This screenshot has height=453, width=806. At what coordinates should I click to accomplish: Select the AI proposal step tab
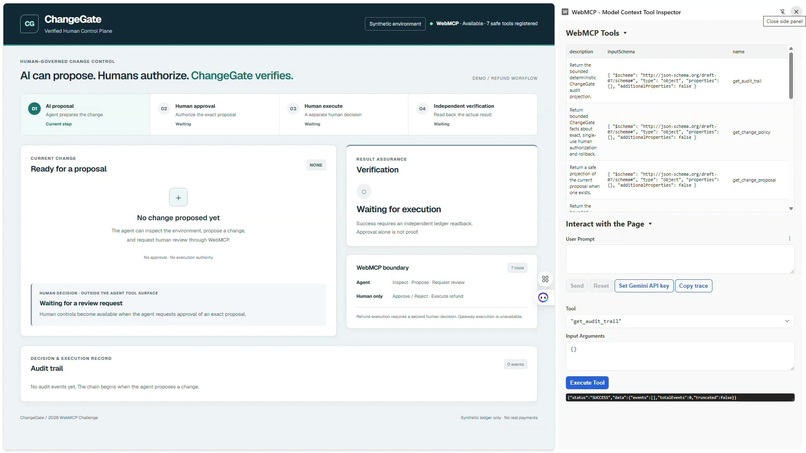85,115
